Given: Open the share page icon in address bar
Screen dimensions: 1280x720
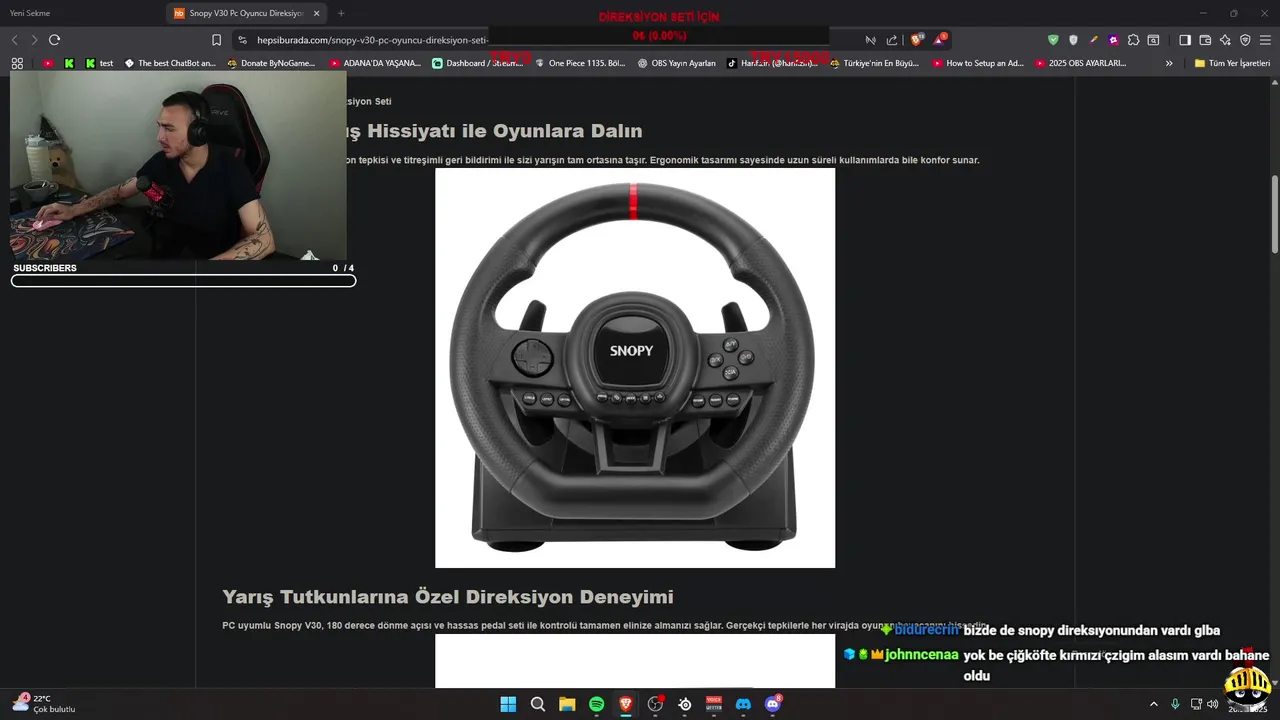Looking at the screenshot, I should (x=892, y=40).
